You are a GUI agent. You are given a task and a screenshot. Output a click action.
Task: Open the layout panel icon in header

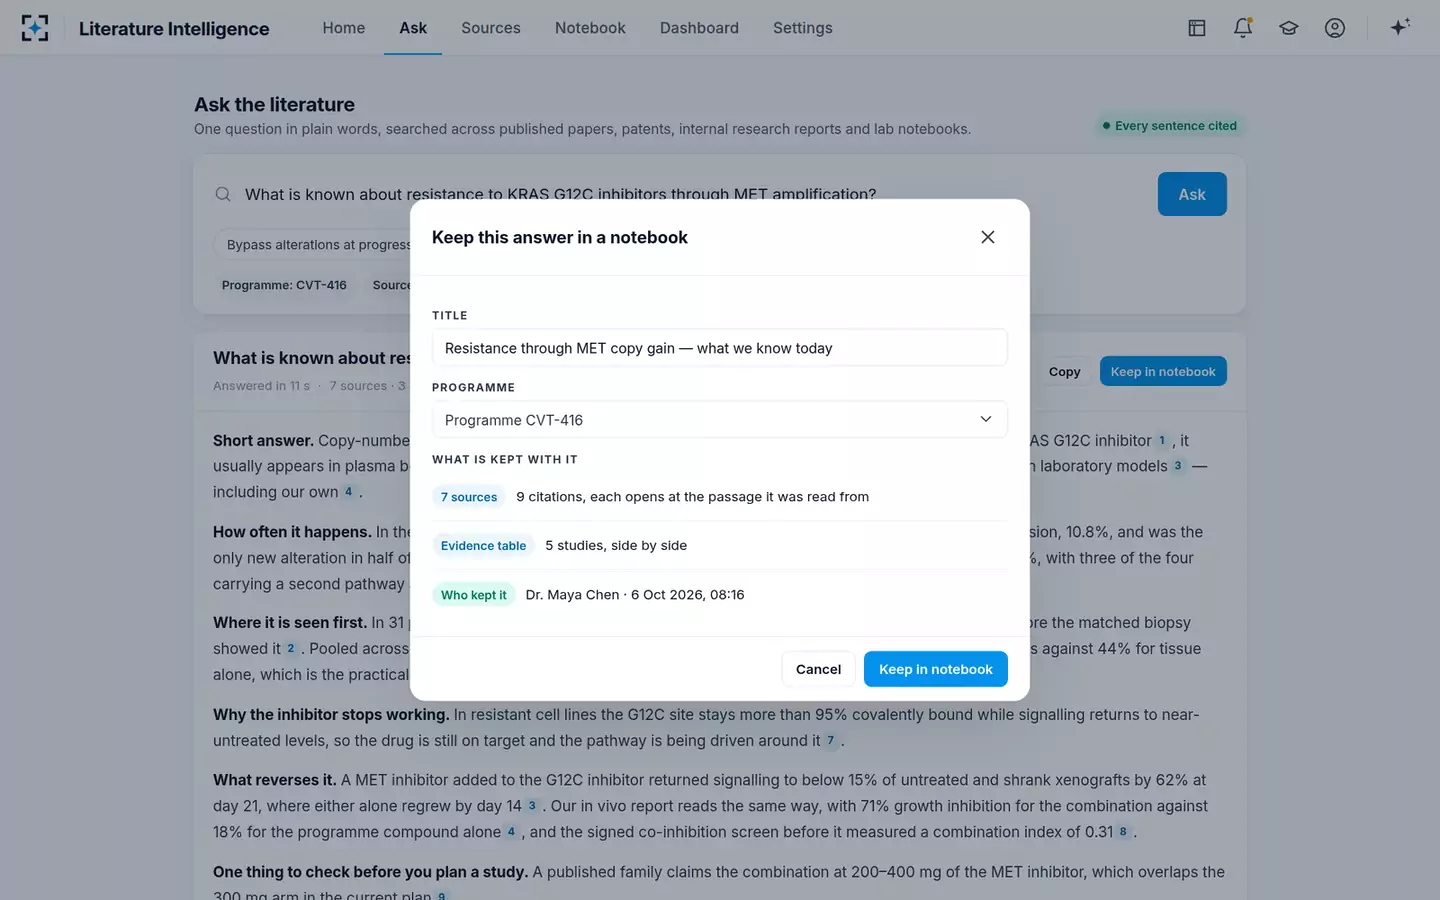click(1197, 28)
